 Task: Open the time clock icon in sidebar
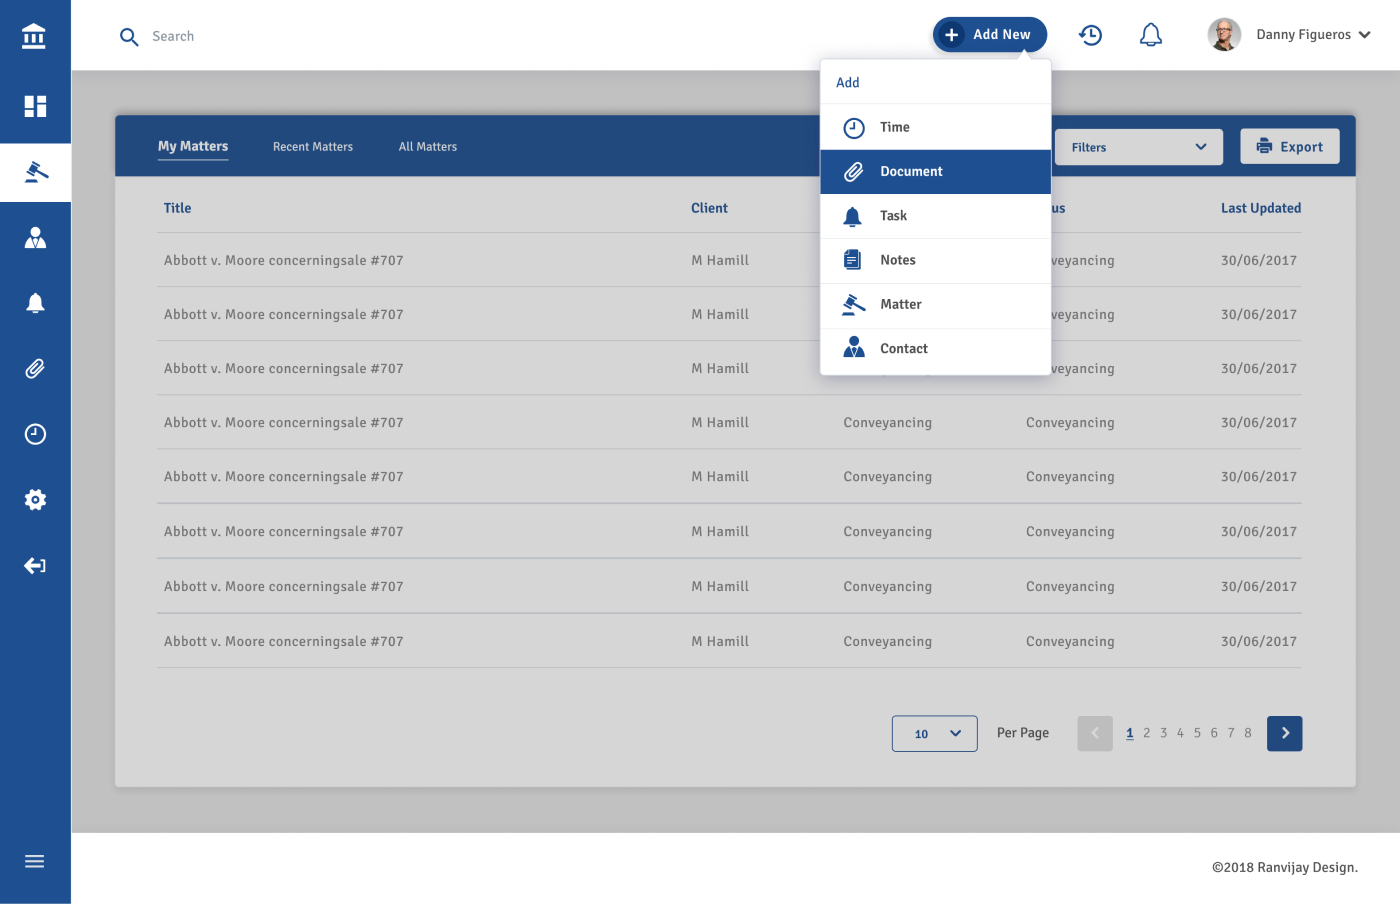35,434
